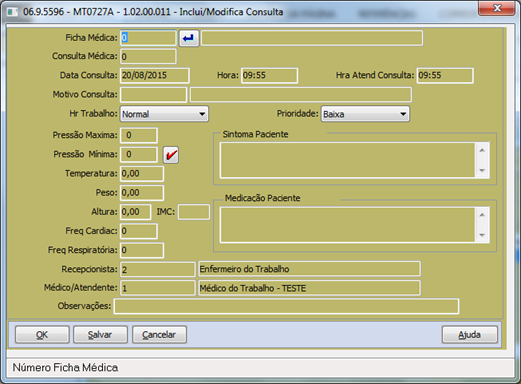The image size is (521, 384).
Task: Click Sintoma Paciente scrollbar up arrow
Action: click(x=482, y=150)
